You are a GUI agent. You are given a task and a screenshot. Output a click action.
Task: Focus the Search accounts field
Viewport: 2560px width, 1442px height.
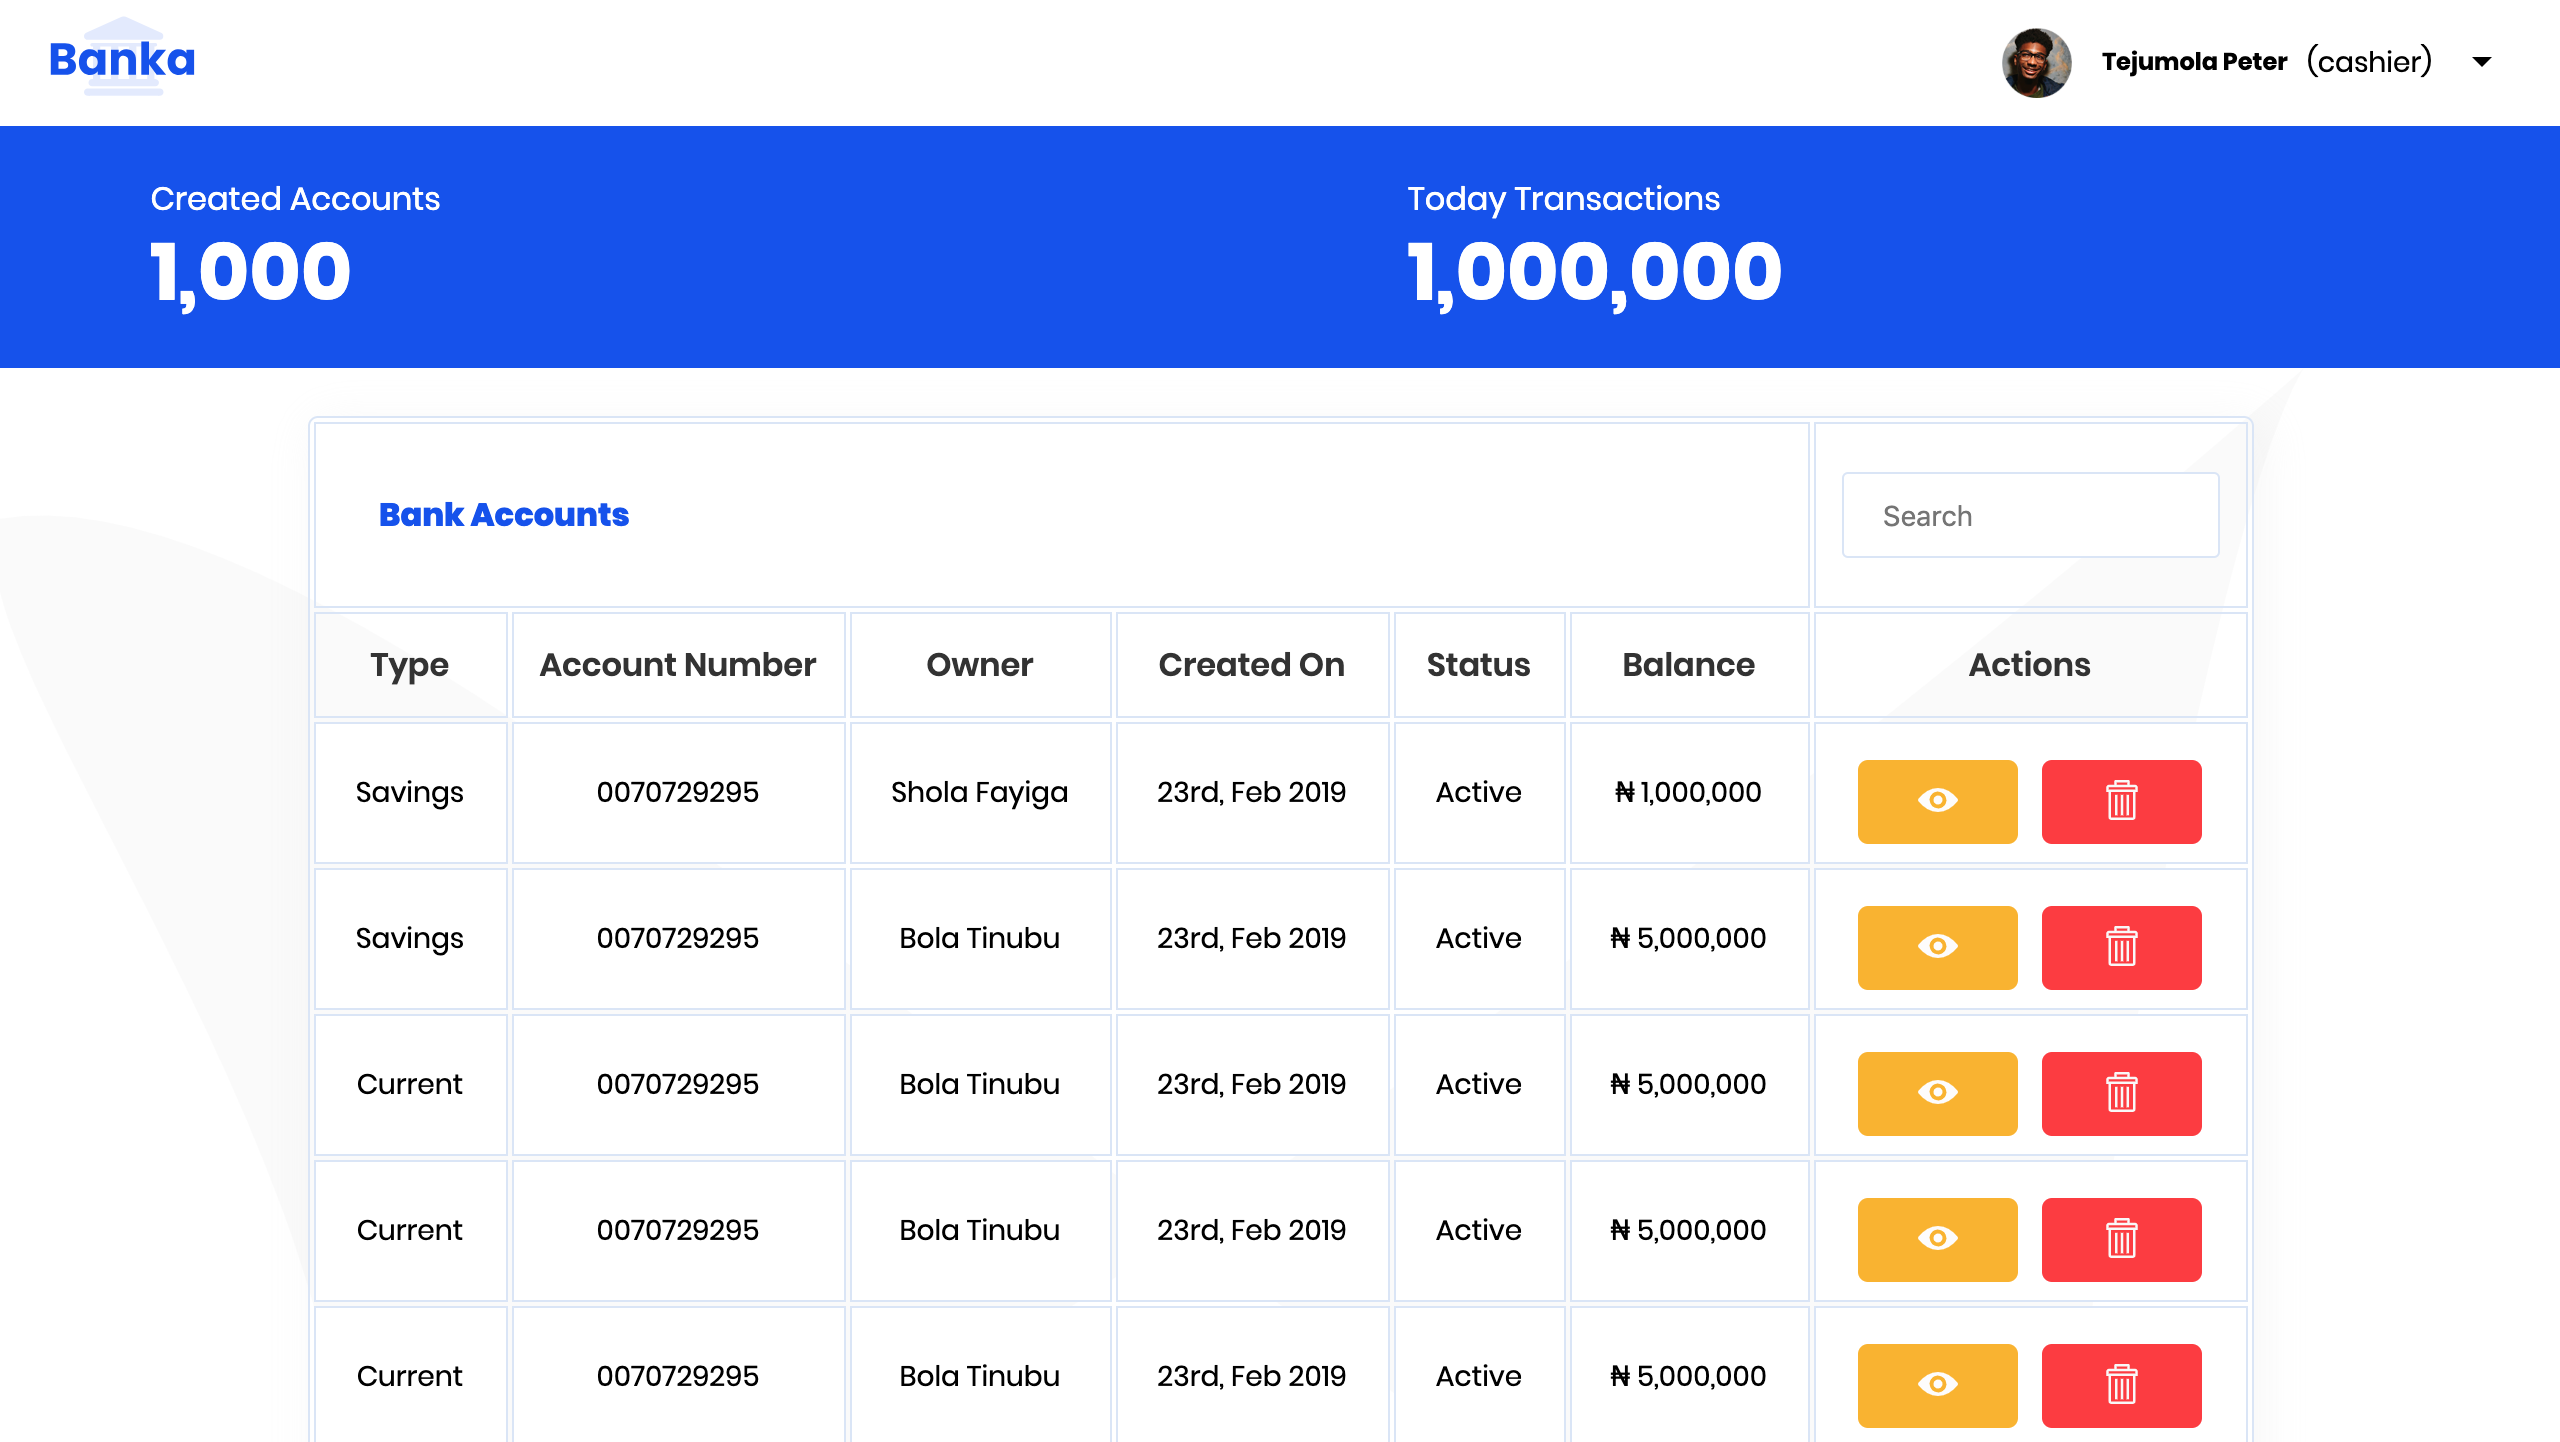pos(2030,516)
